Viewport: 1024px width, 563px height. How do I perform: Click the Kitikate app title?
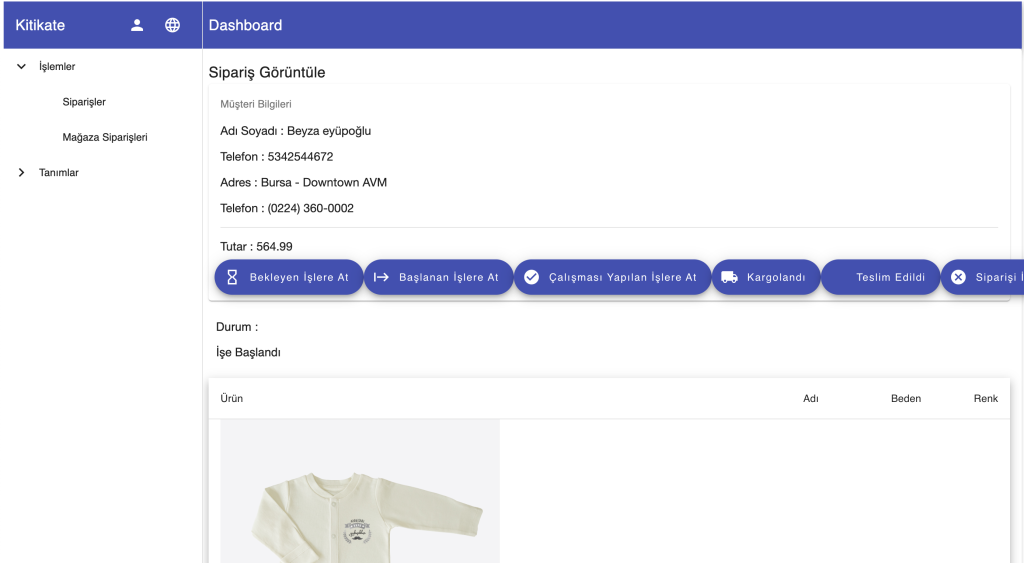[x=40, y=25]
